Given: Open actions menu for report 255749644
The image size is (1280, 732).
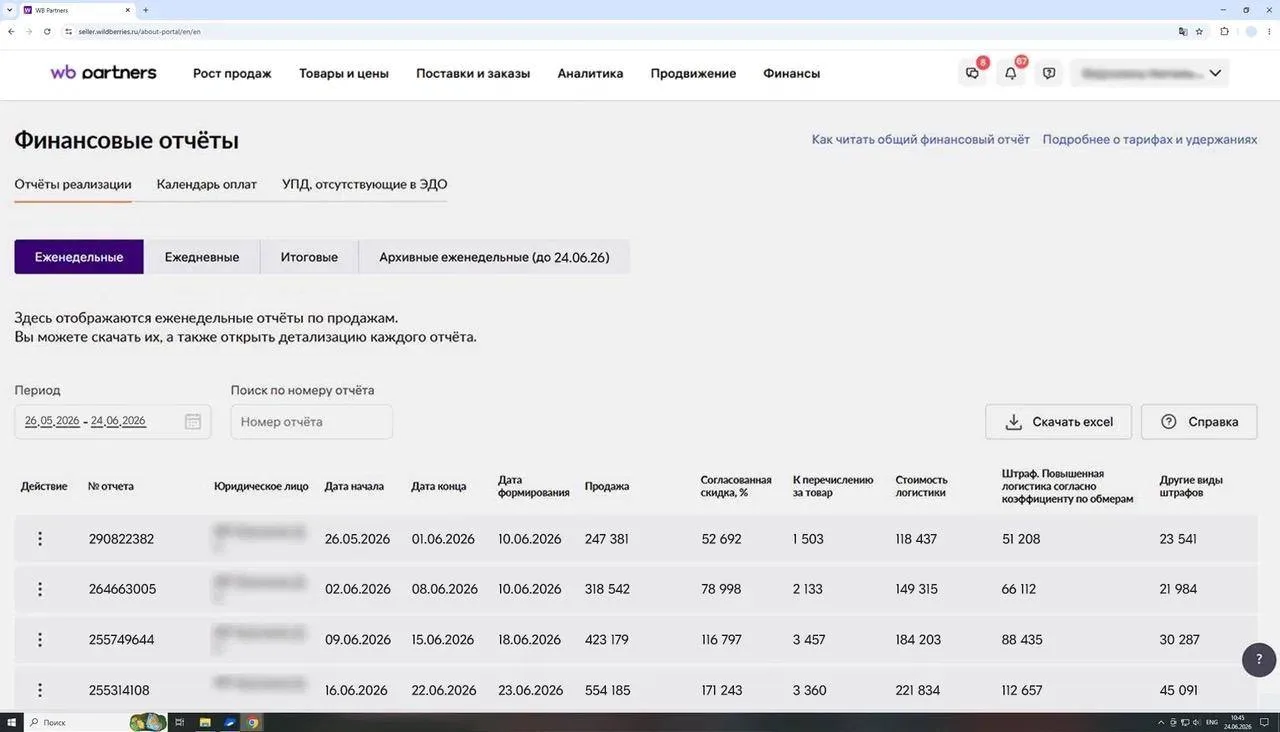Looking at the screenshot, I should (40, 640).
